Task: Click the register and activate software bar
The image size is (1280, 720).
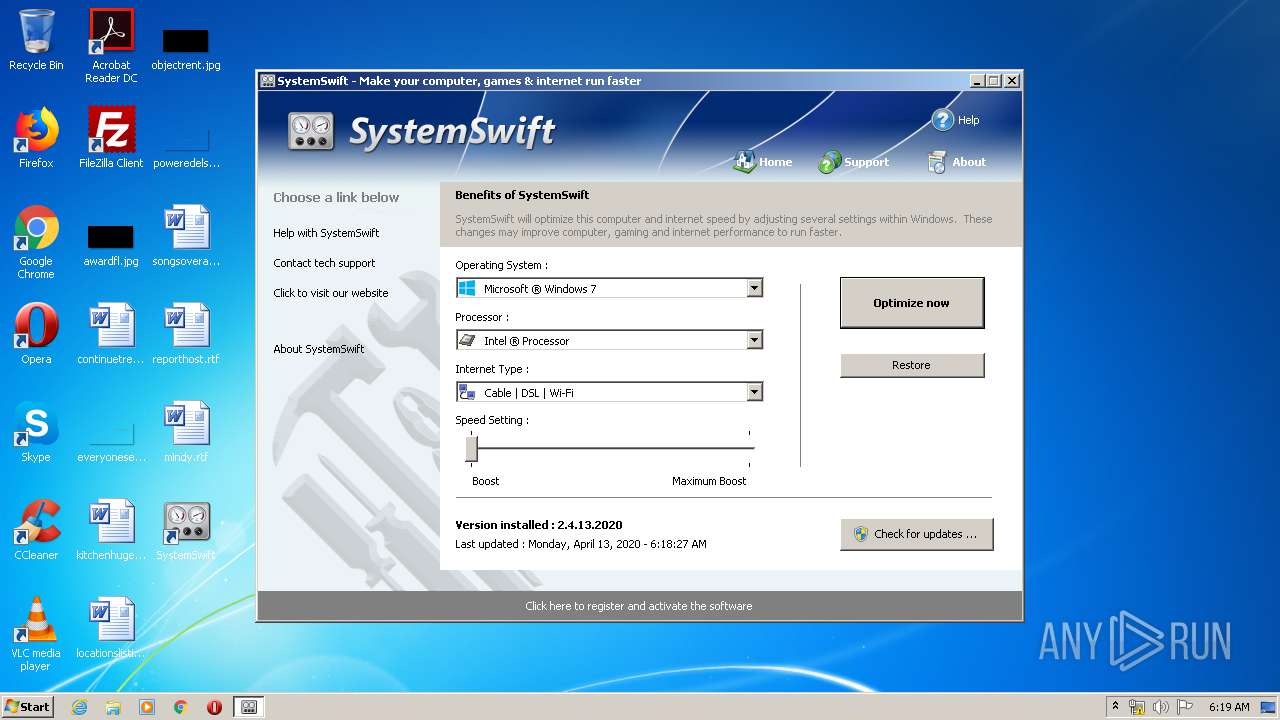Action: click(639, 606)
